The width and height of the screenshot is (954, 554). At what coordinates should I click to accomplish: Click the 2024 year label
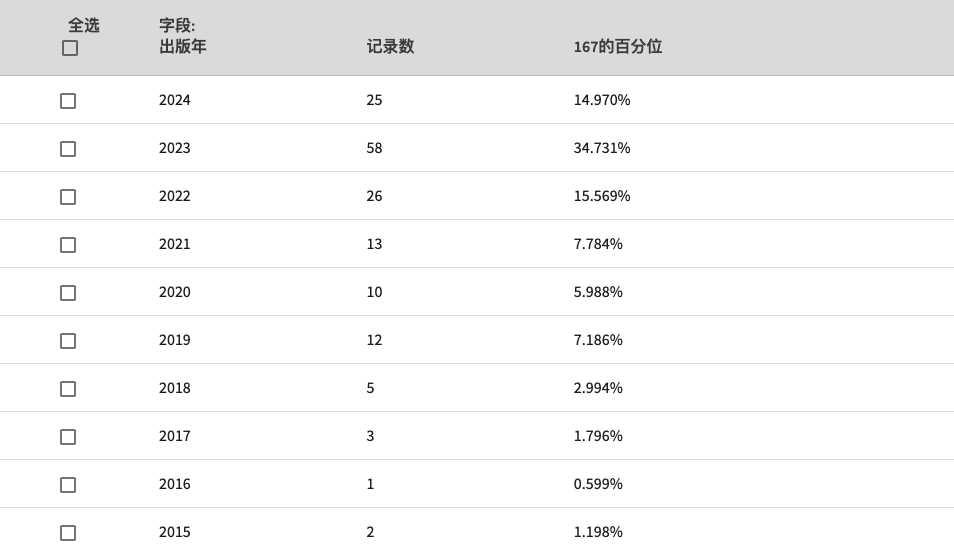[175, 100]
